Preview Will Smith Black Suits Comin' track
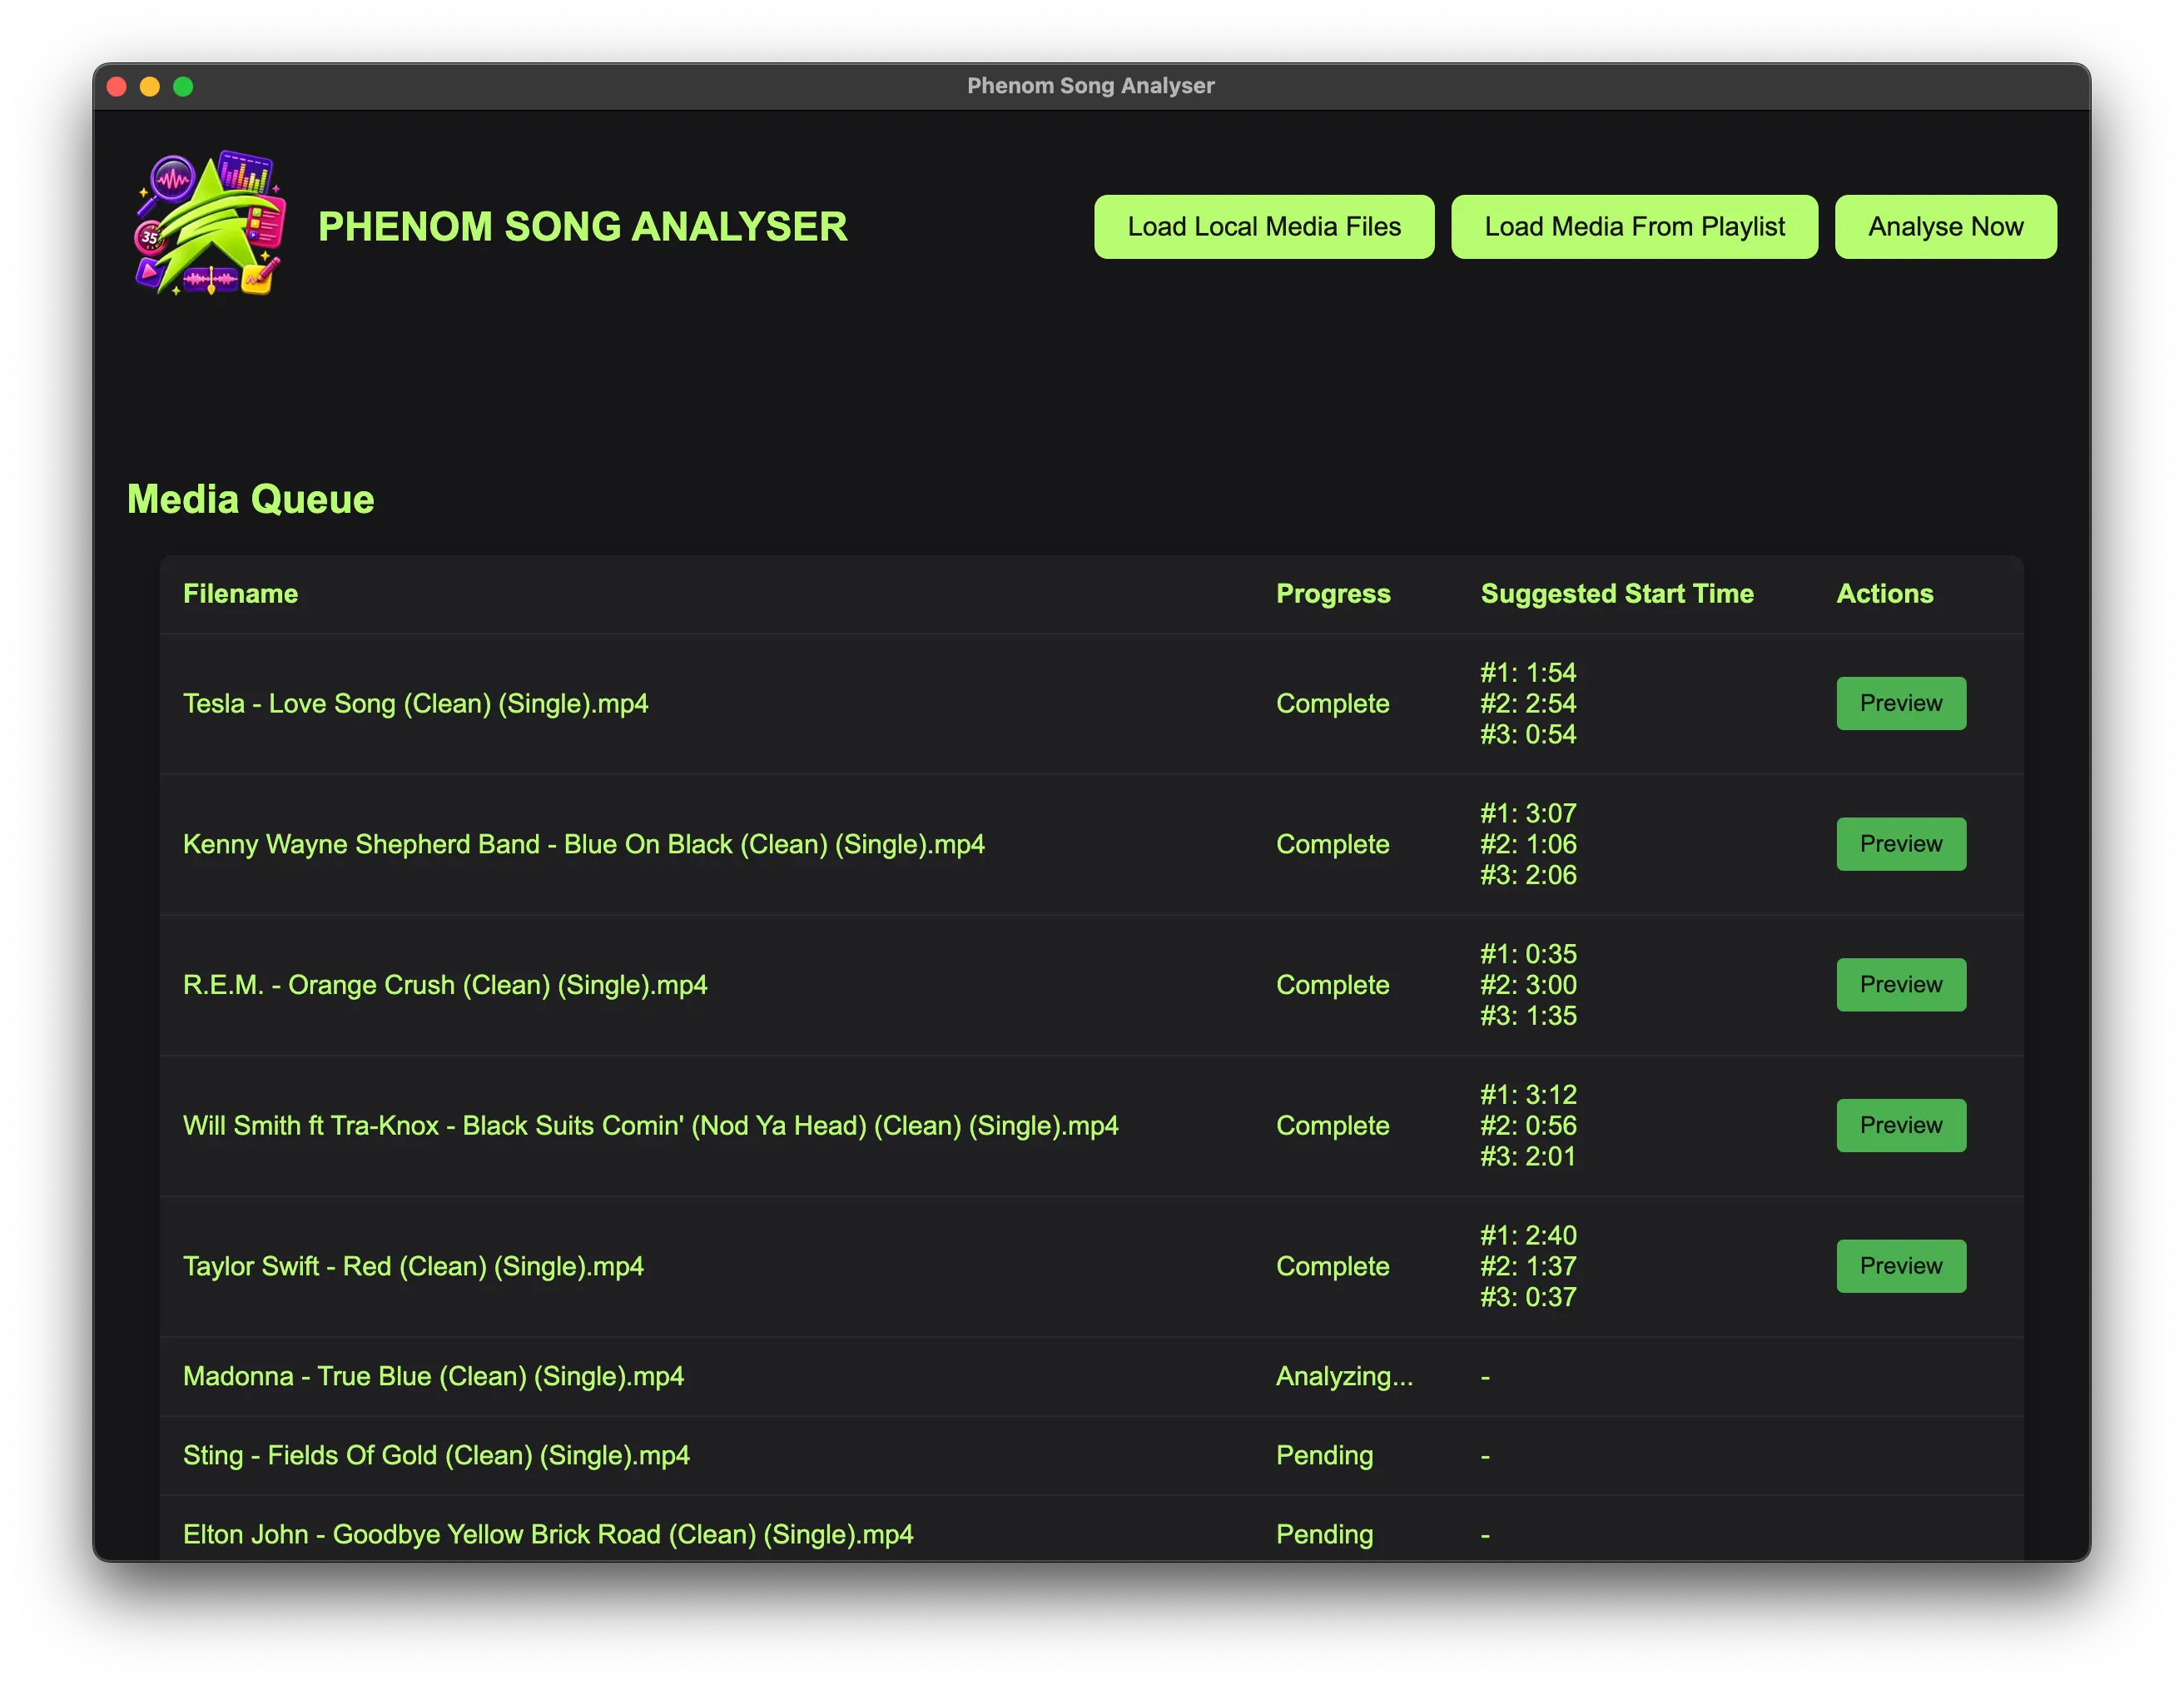This screenshot has height=1685, width=2184. 1900,1125
